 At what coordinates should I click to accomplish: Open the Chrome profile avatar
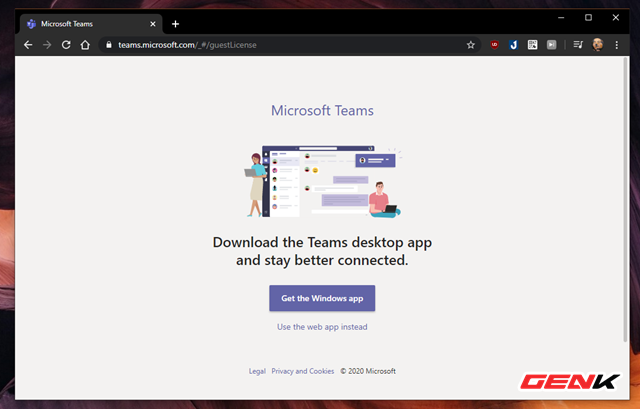click(597, 45)
